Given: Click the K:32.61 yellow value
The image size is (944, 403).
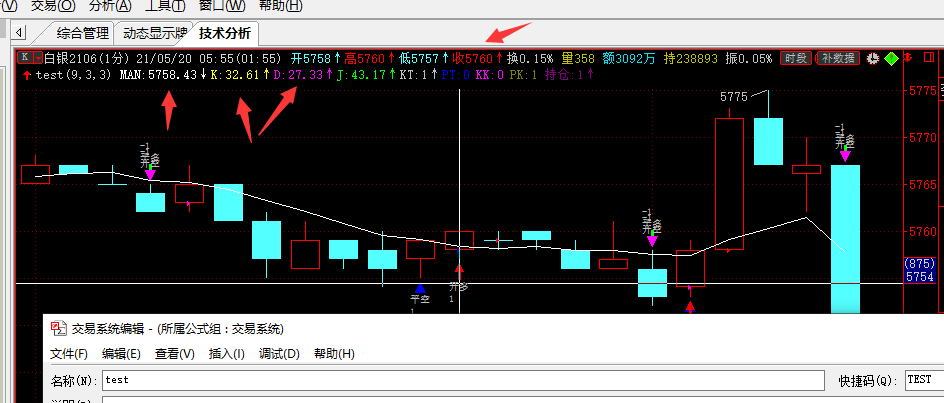Looking at the screenshot, I should tap(234, 75).
